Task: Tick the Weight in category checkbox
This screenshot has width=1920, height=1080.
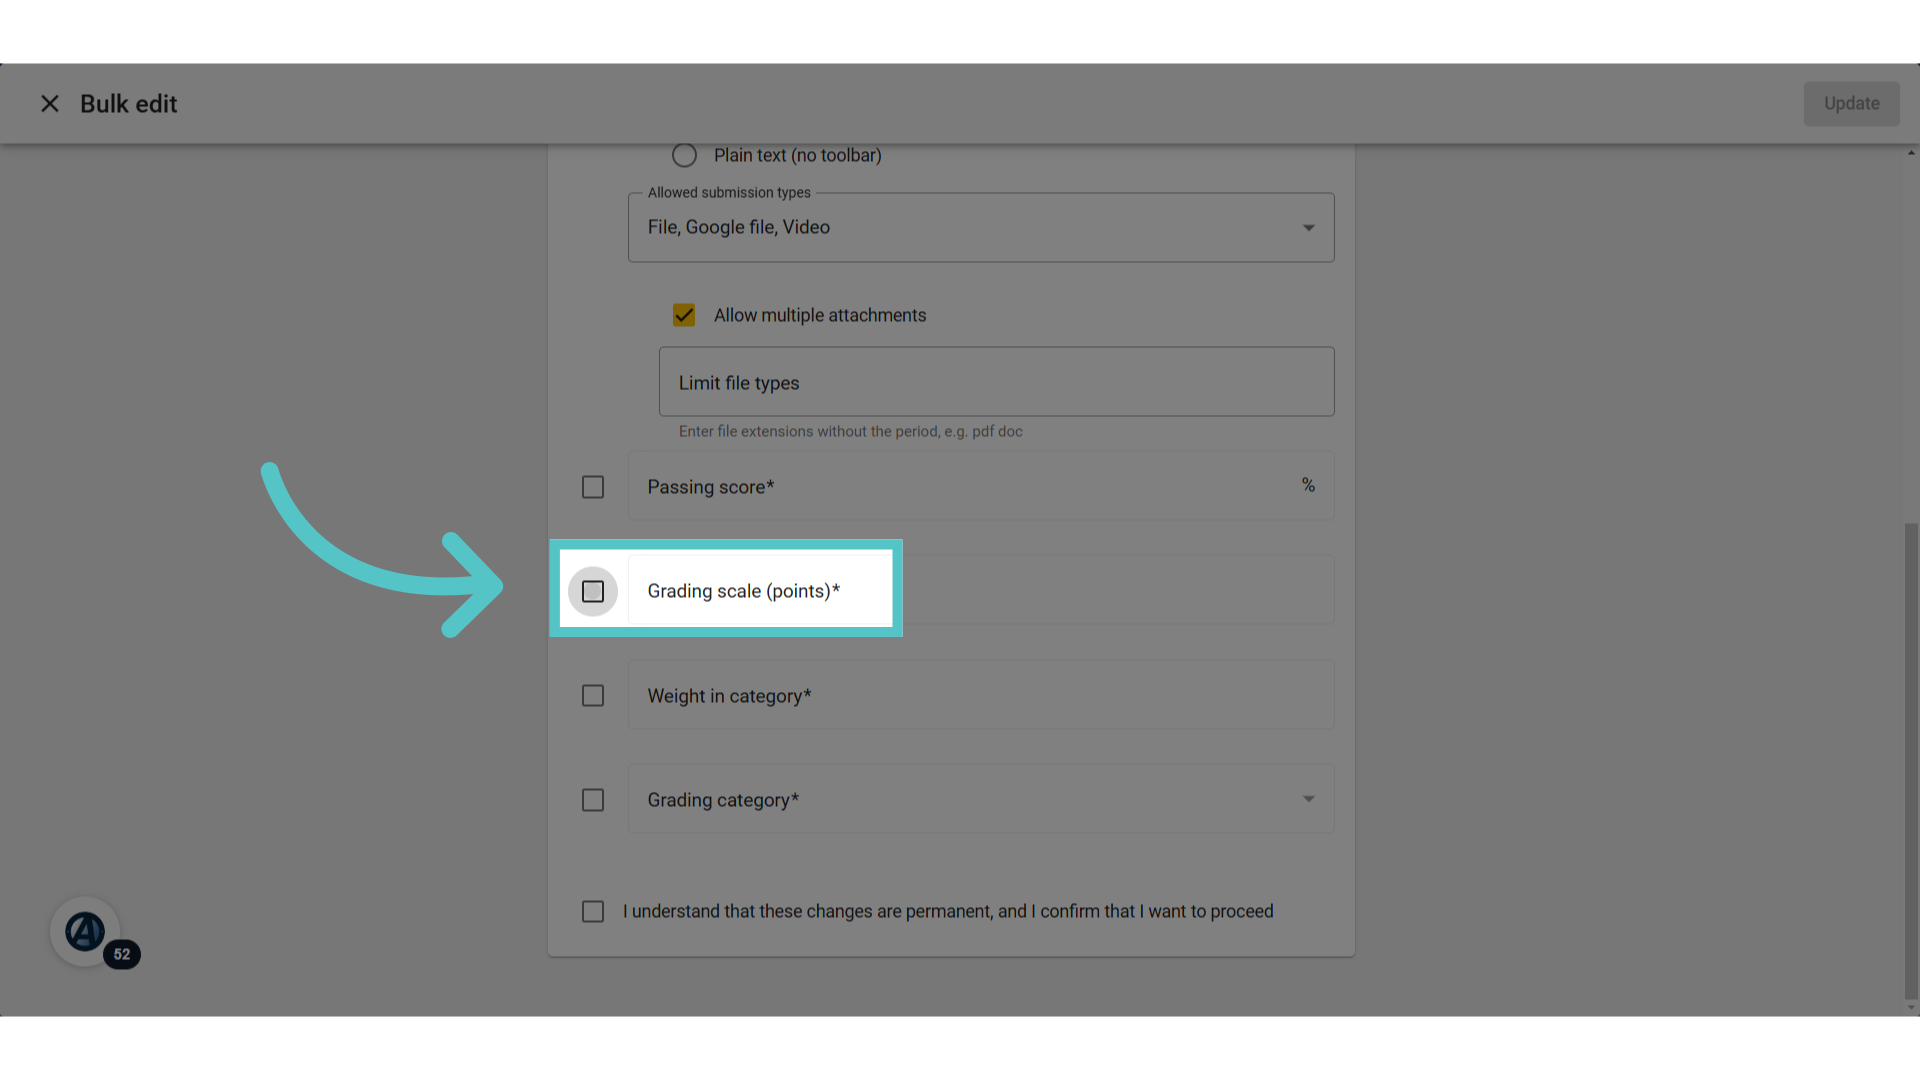Action: [593, 696]
